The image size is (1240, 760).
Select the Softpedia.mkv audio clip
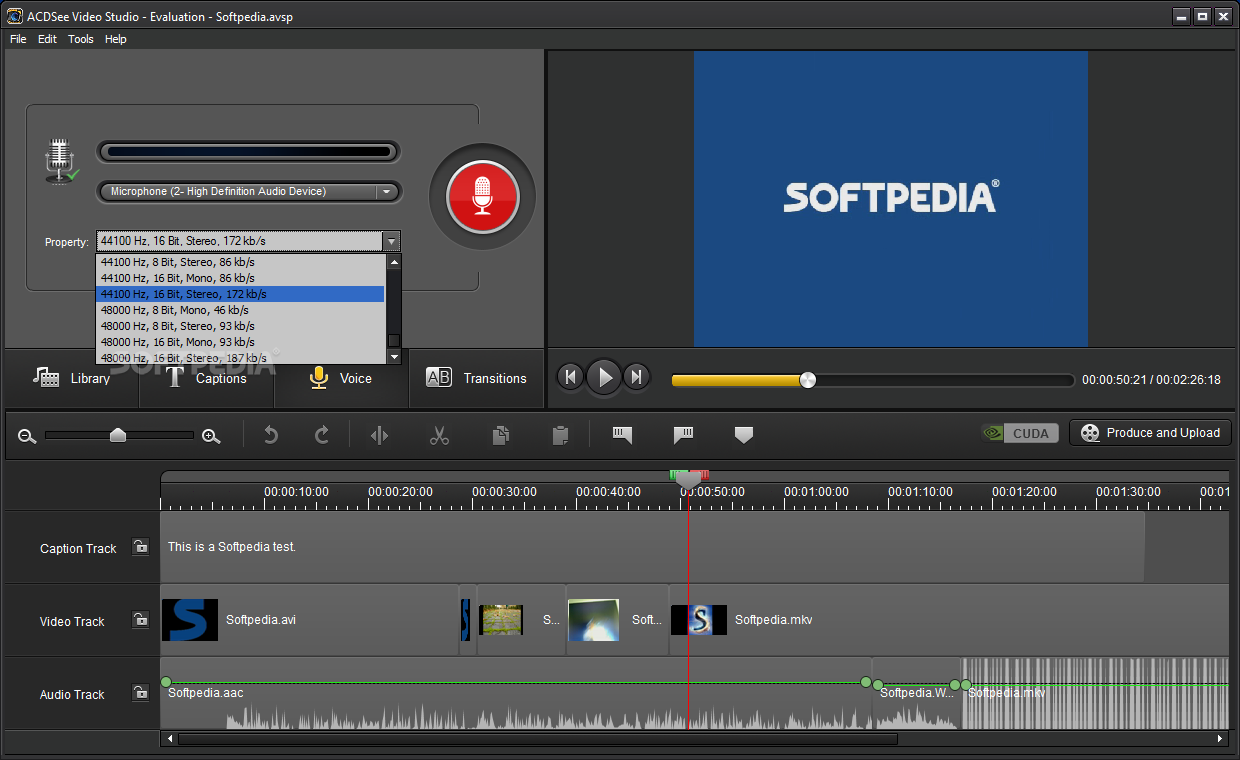(1095, 694)
